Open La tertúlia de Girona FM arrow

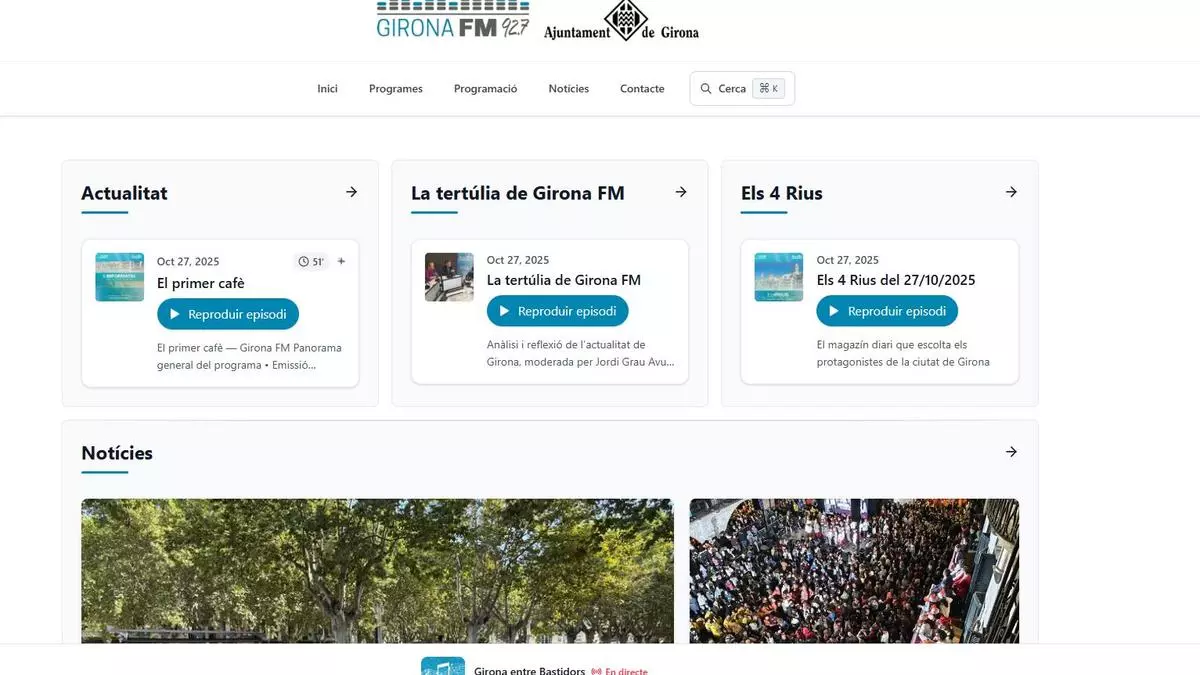tap(681, 192)
